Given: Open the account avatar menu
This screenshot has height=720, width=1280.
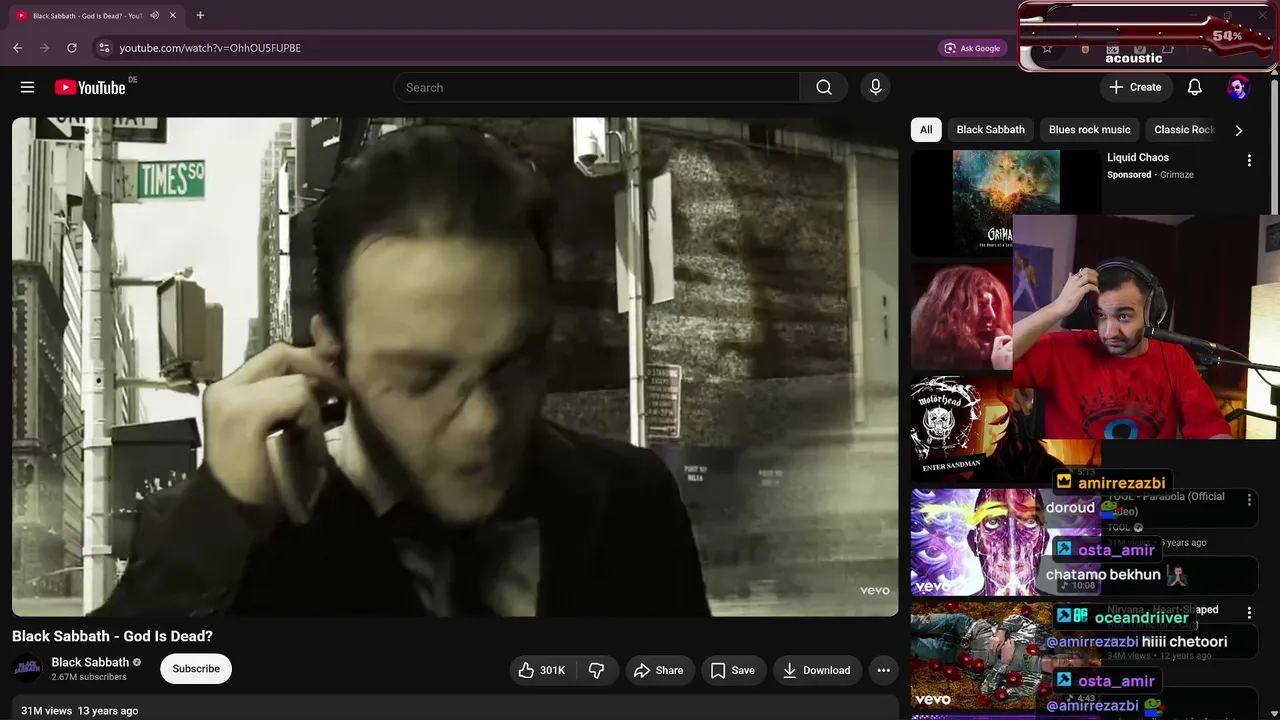Looking at the screenshot, I should (x=1238, y=87).
